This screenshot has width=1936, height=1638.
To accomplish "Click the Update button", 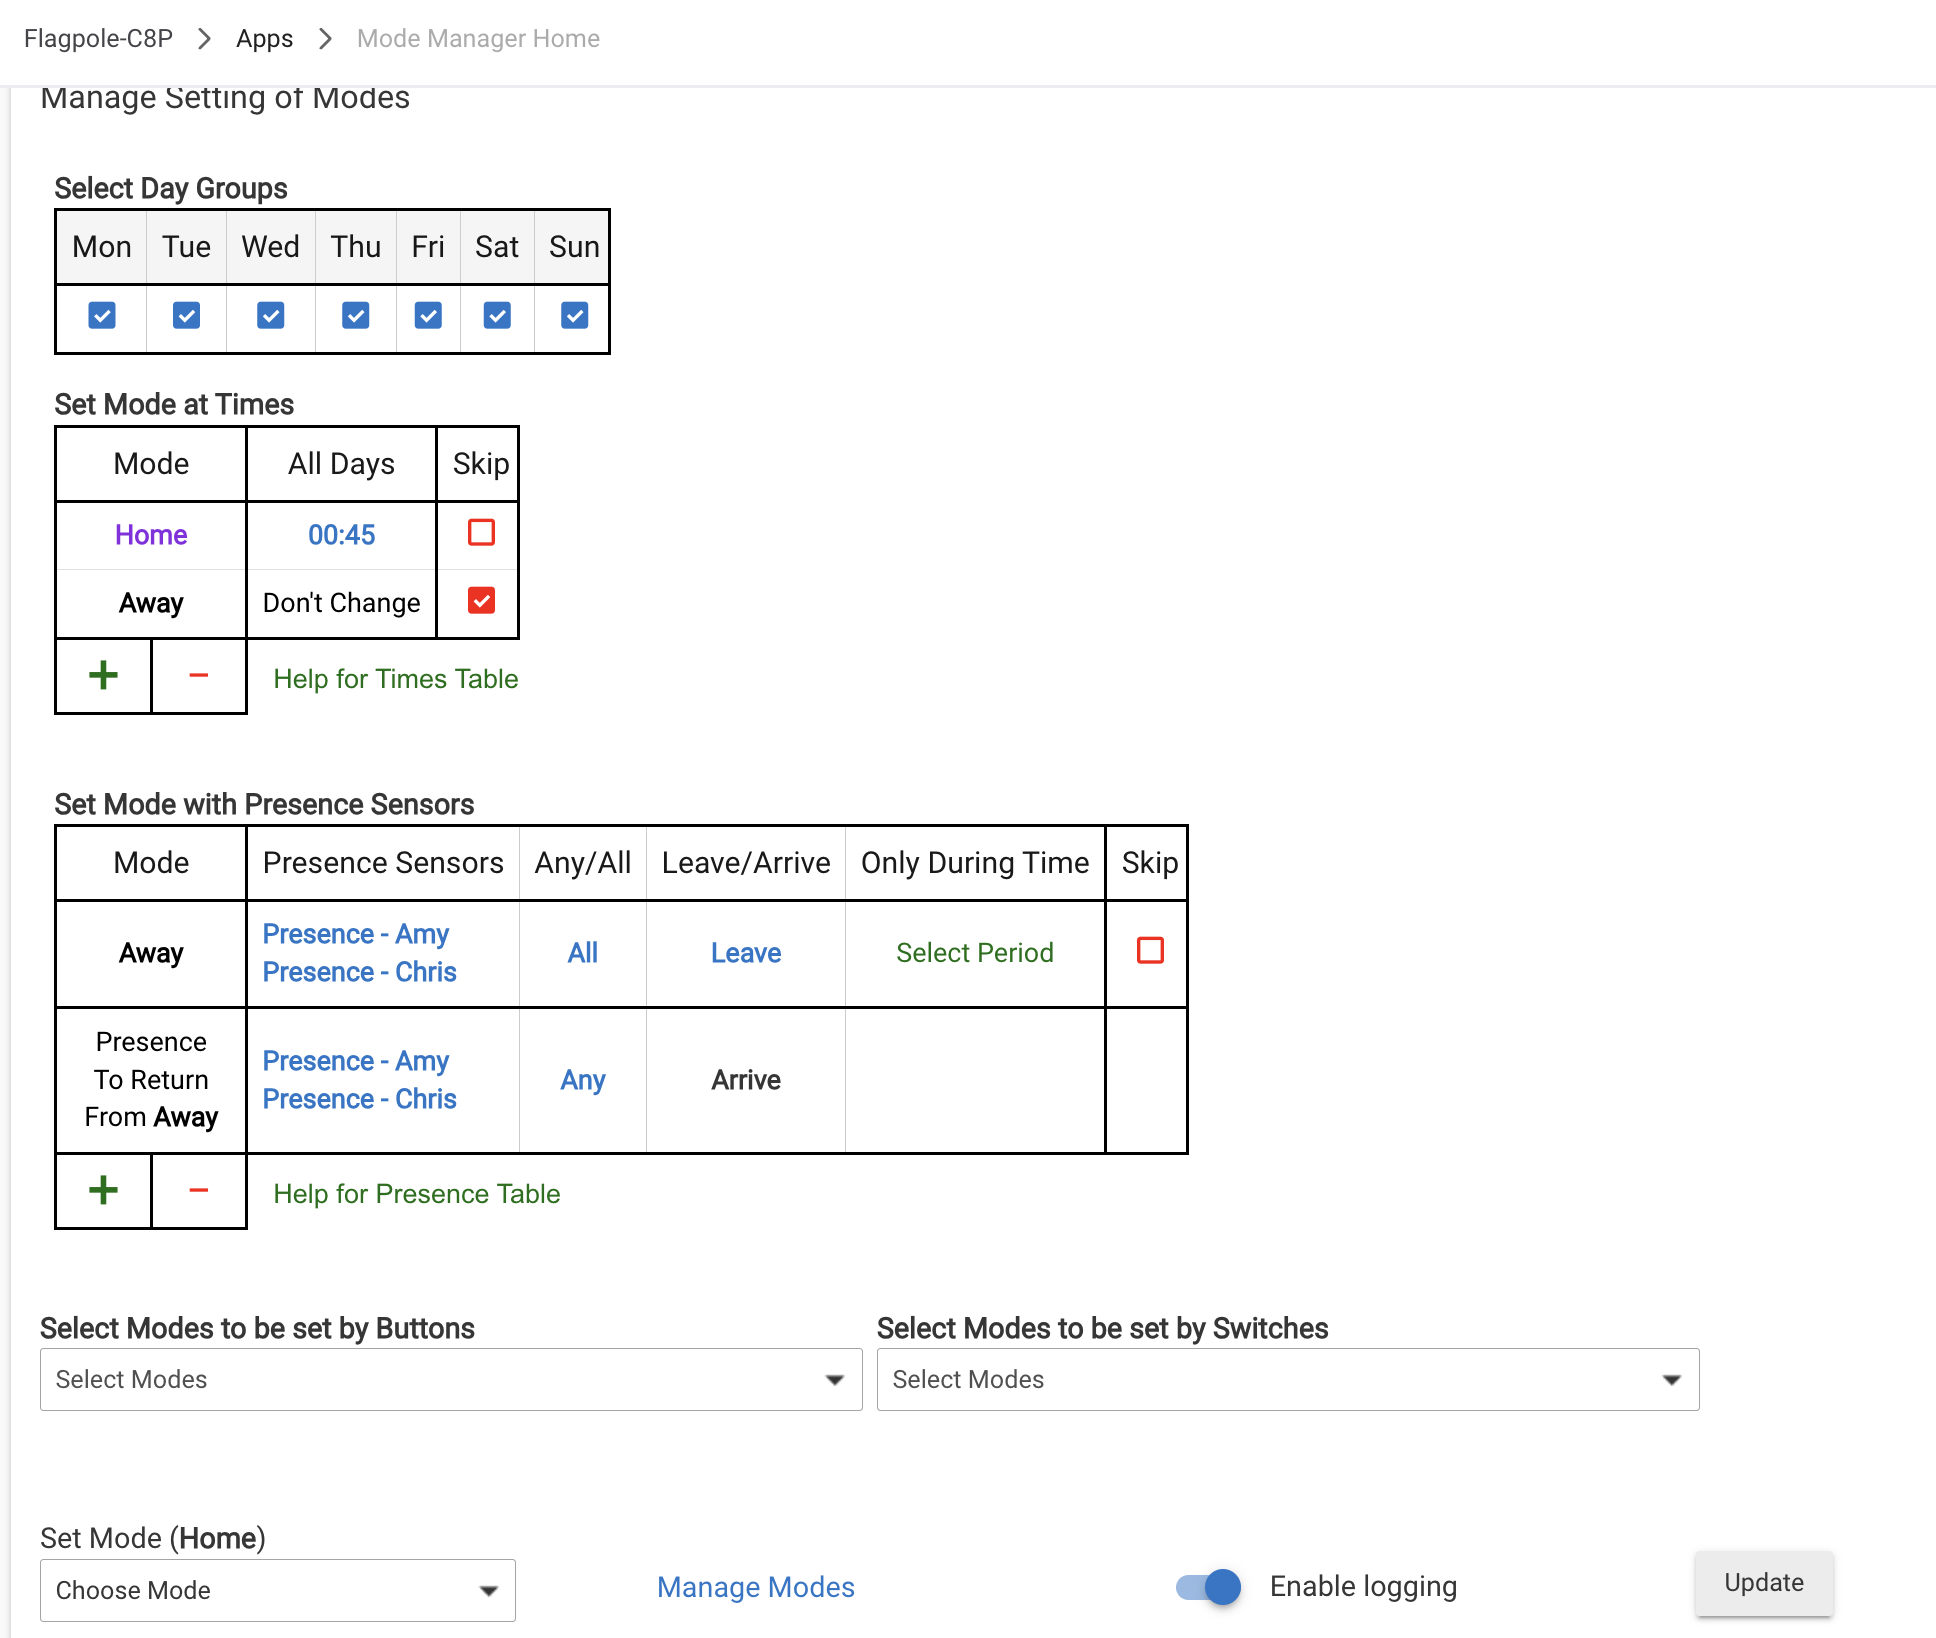I will (1763, 1583).
